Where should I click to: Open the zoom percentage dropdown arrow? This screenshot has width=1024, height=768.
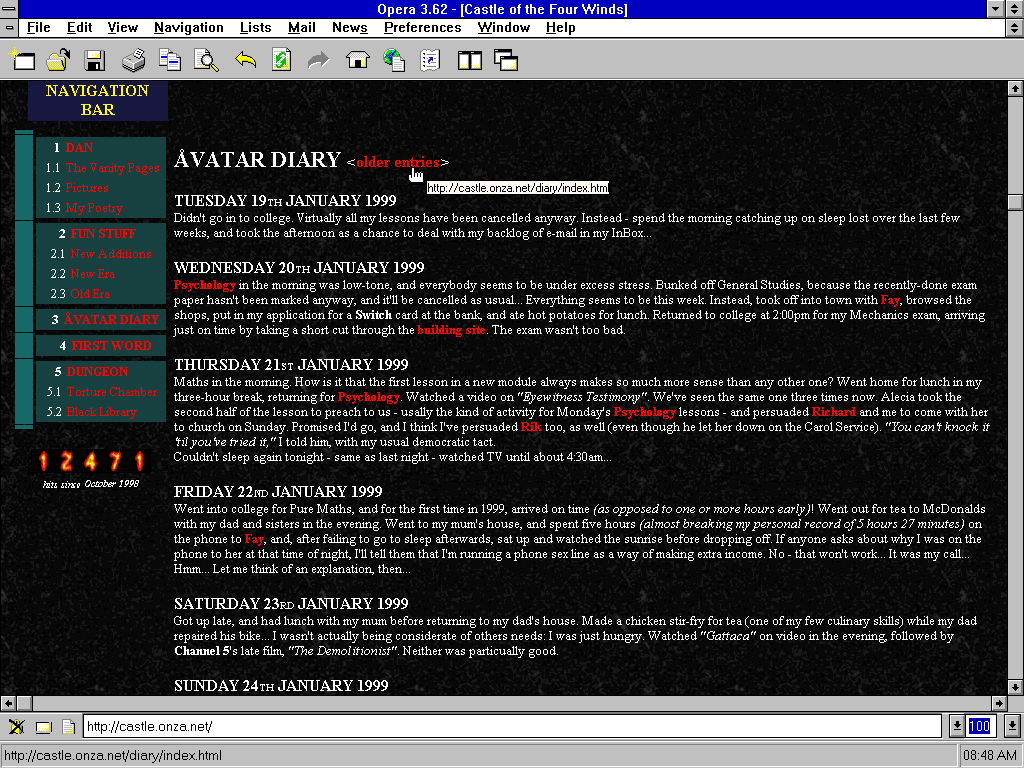click(1012, 726)
